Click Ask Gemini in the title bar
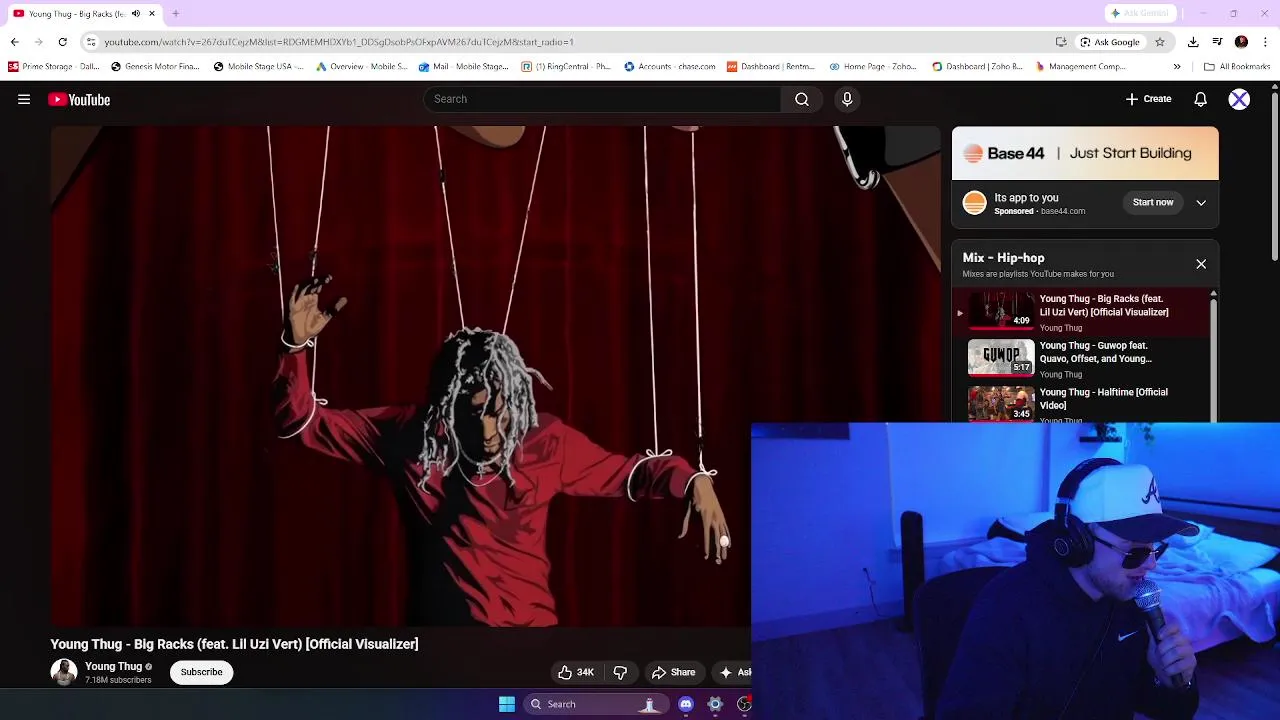1280x720 pixels. point(1138,13)
